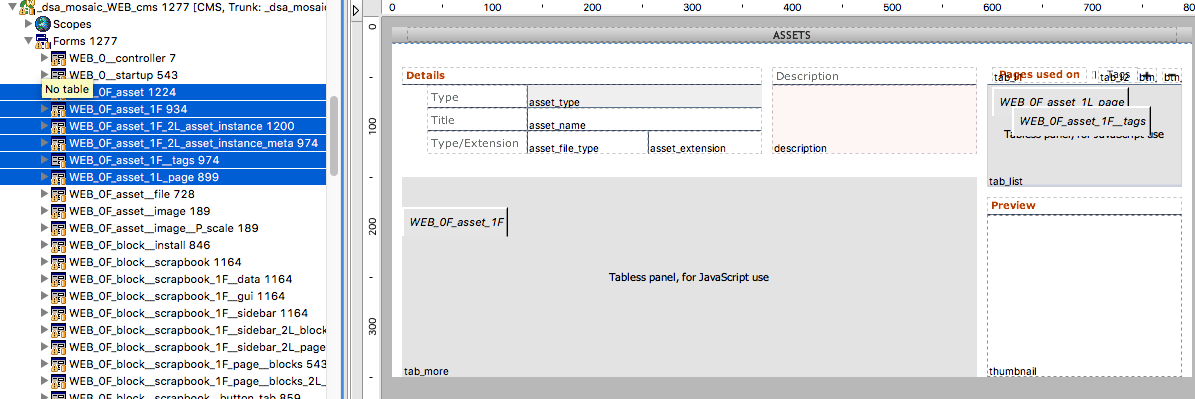Click the WEB_0F_block__scrapbook_1F__gui form icon
Image resolution: width=1195 pixels, height=399 pixels.
58,296
